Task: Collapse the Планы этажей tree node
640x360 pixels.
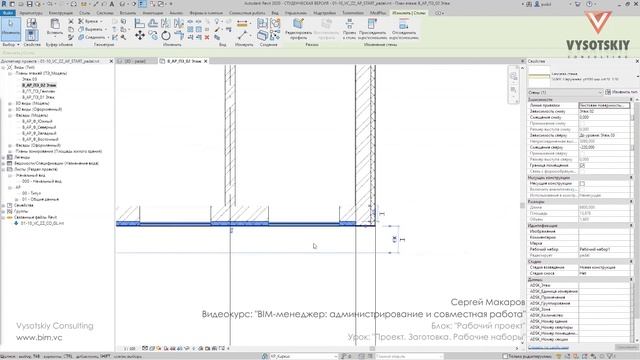Action: [x=10, y=73]
